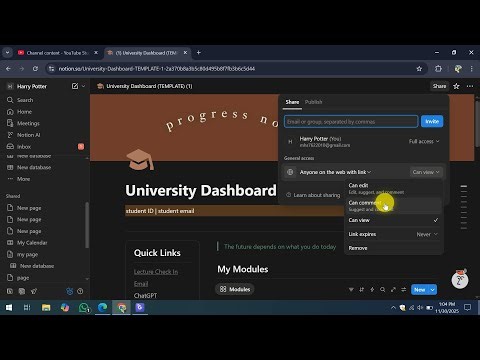The width and height of the screenshot is (480, 360).
Task: Click the lightning automation icon in Modules
Action: pos(372,290)
